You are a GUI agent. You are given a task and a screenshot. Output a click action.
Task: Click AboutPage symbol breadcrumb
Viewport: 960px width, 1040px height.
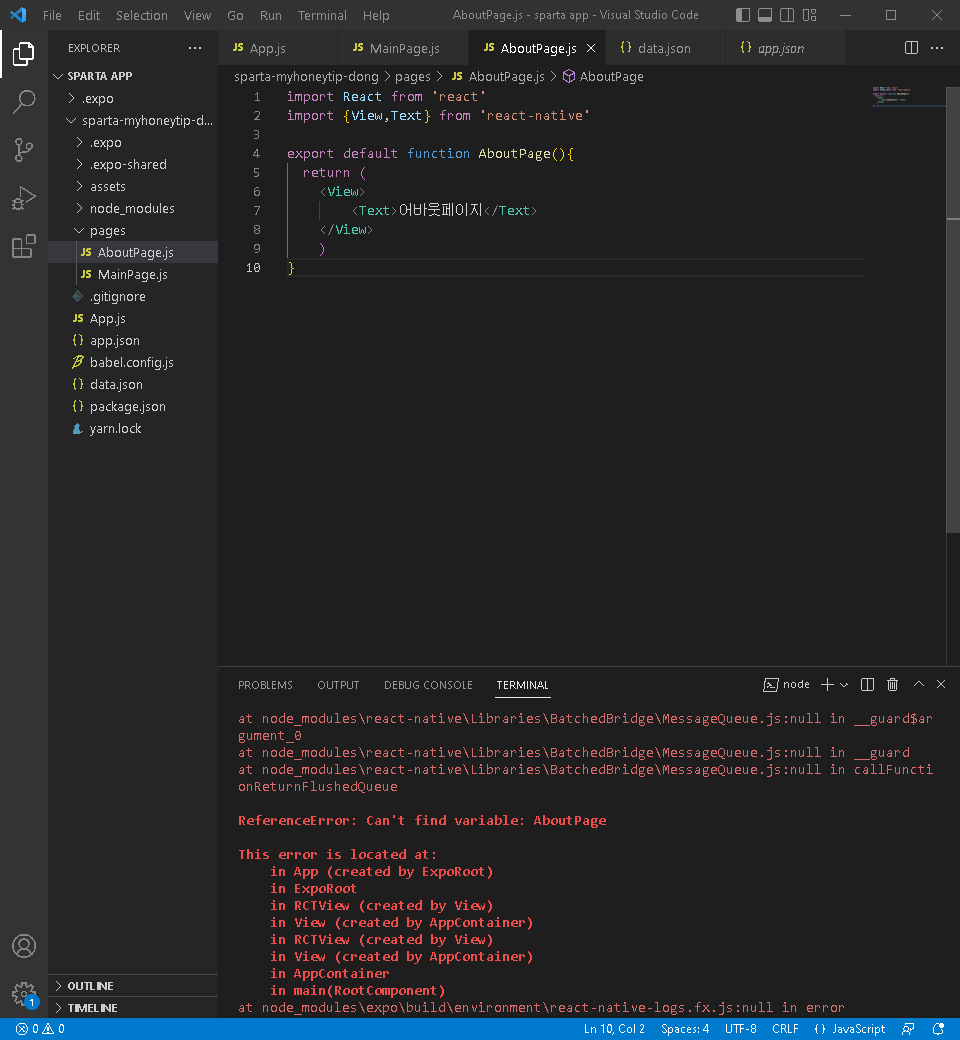coord(603,77)
